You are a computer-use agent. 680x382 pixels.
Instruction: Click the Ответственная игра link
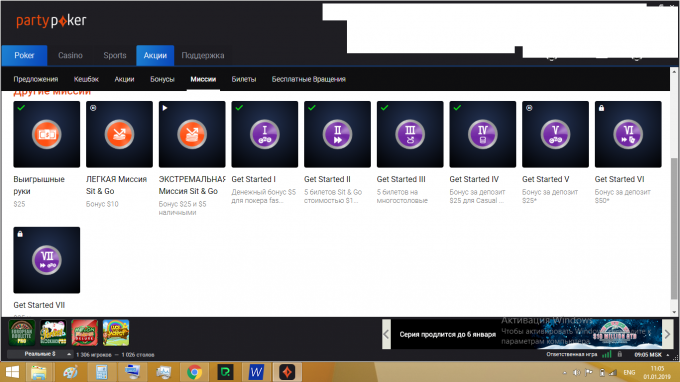coord(572,354)
